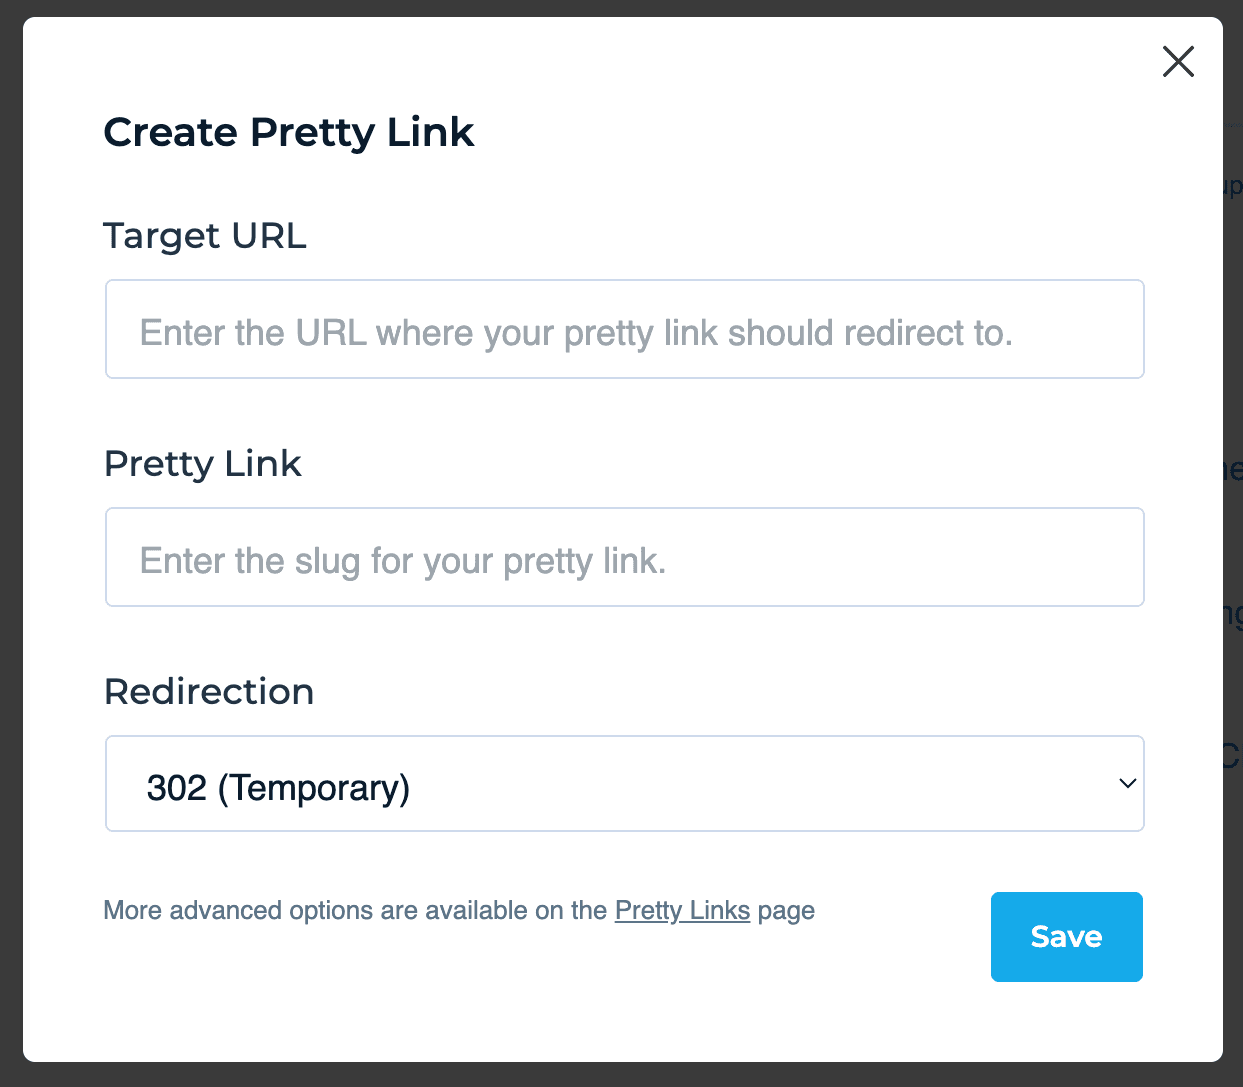The height and width of the screenshot is (1087, 1243).
Task: Select the 302 (Temporary) redirect option box
Action: (624, 784)
